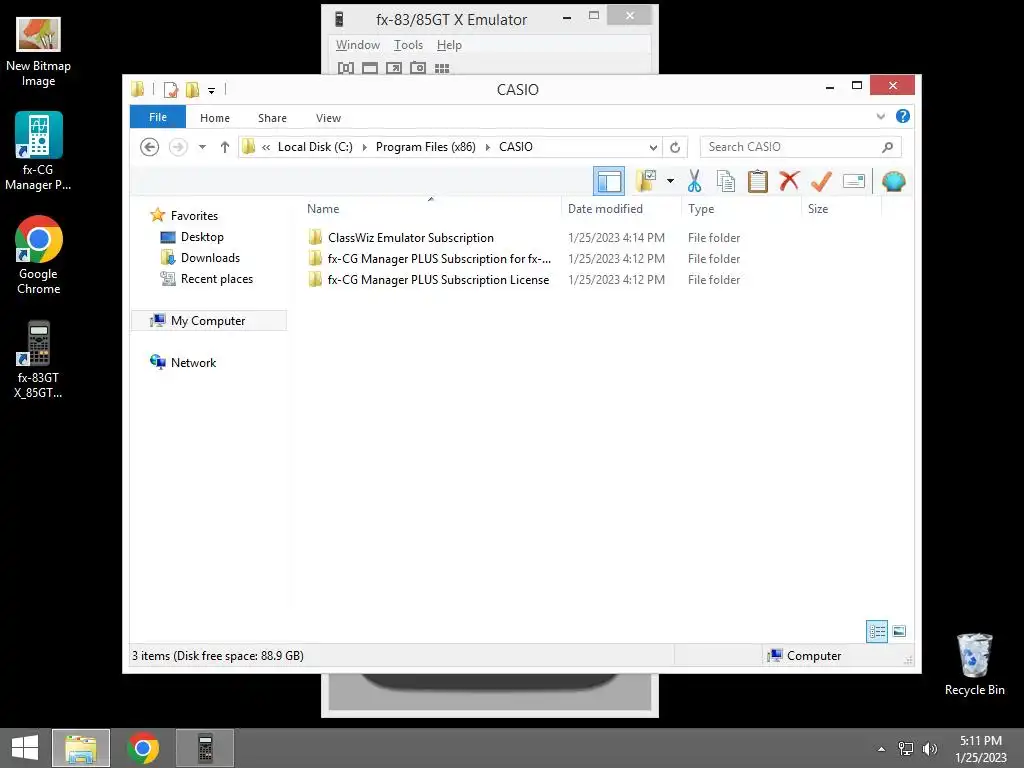Click Program Files (x86) in address bar

pos(426,147)
